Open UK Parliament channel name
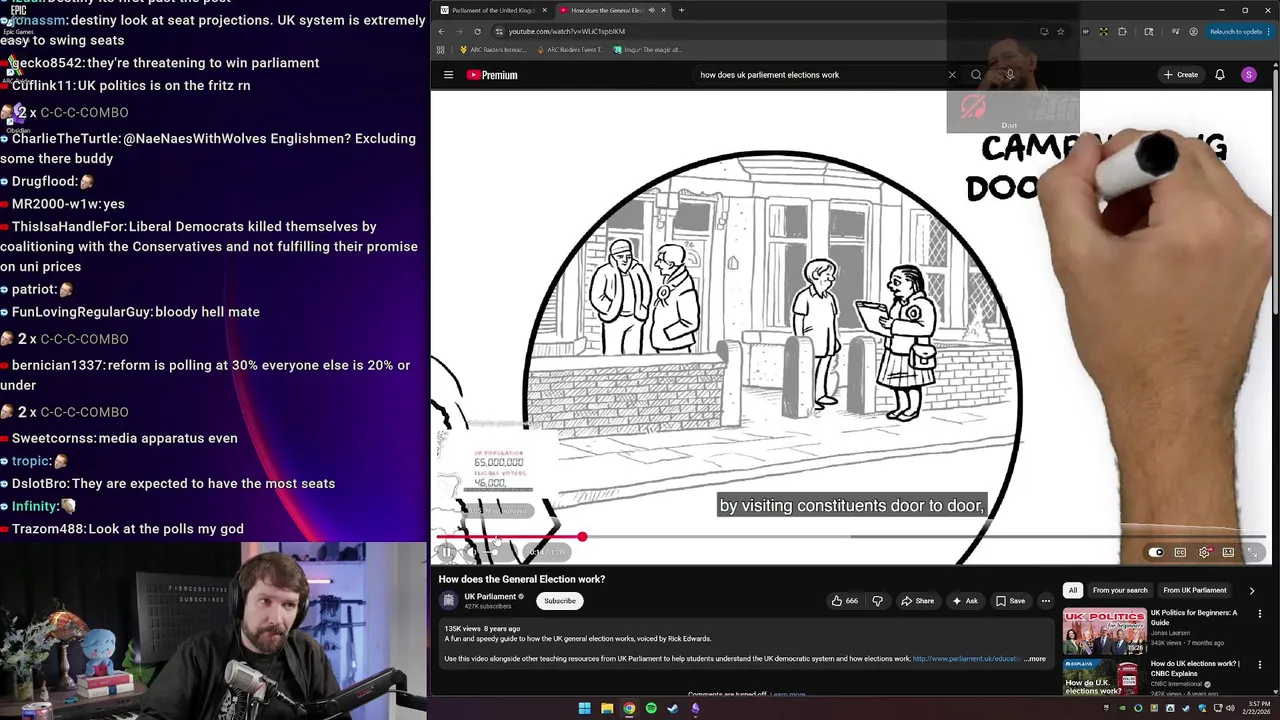 pos(490,596)
